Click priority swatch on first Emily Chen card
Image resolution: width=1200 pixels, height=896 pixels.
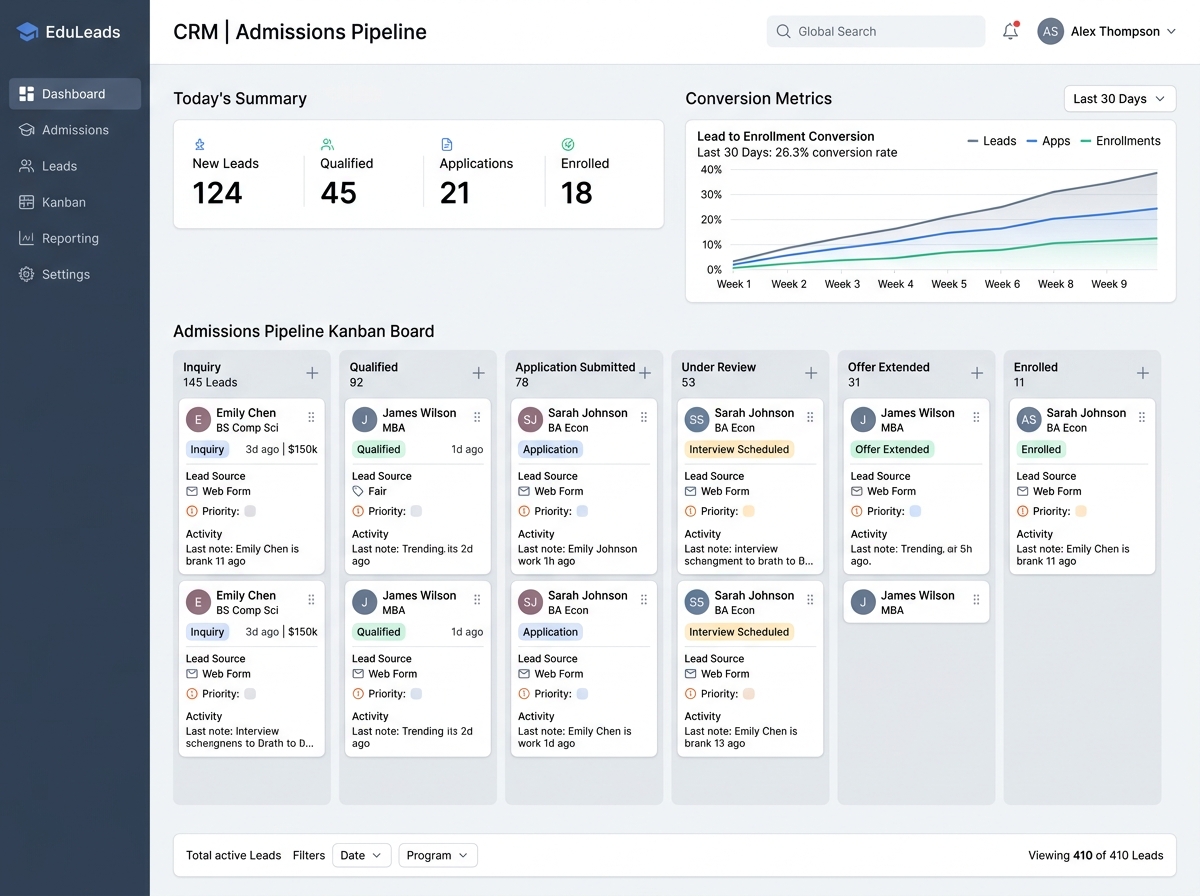[x=250, y=511]
